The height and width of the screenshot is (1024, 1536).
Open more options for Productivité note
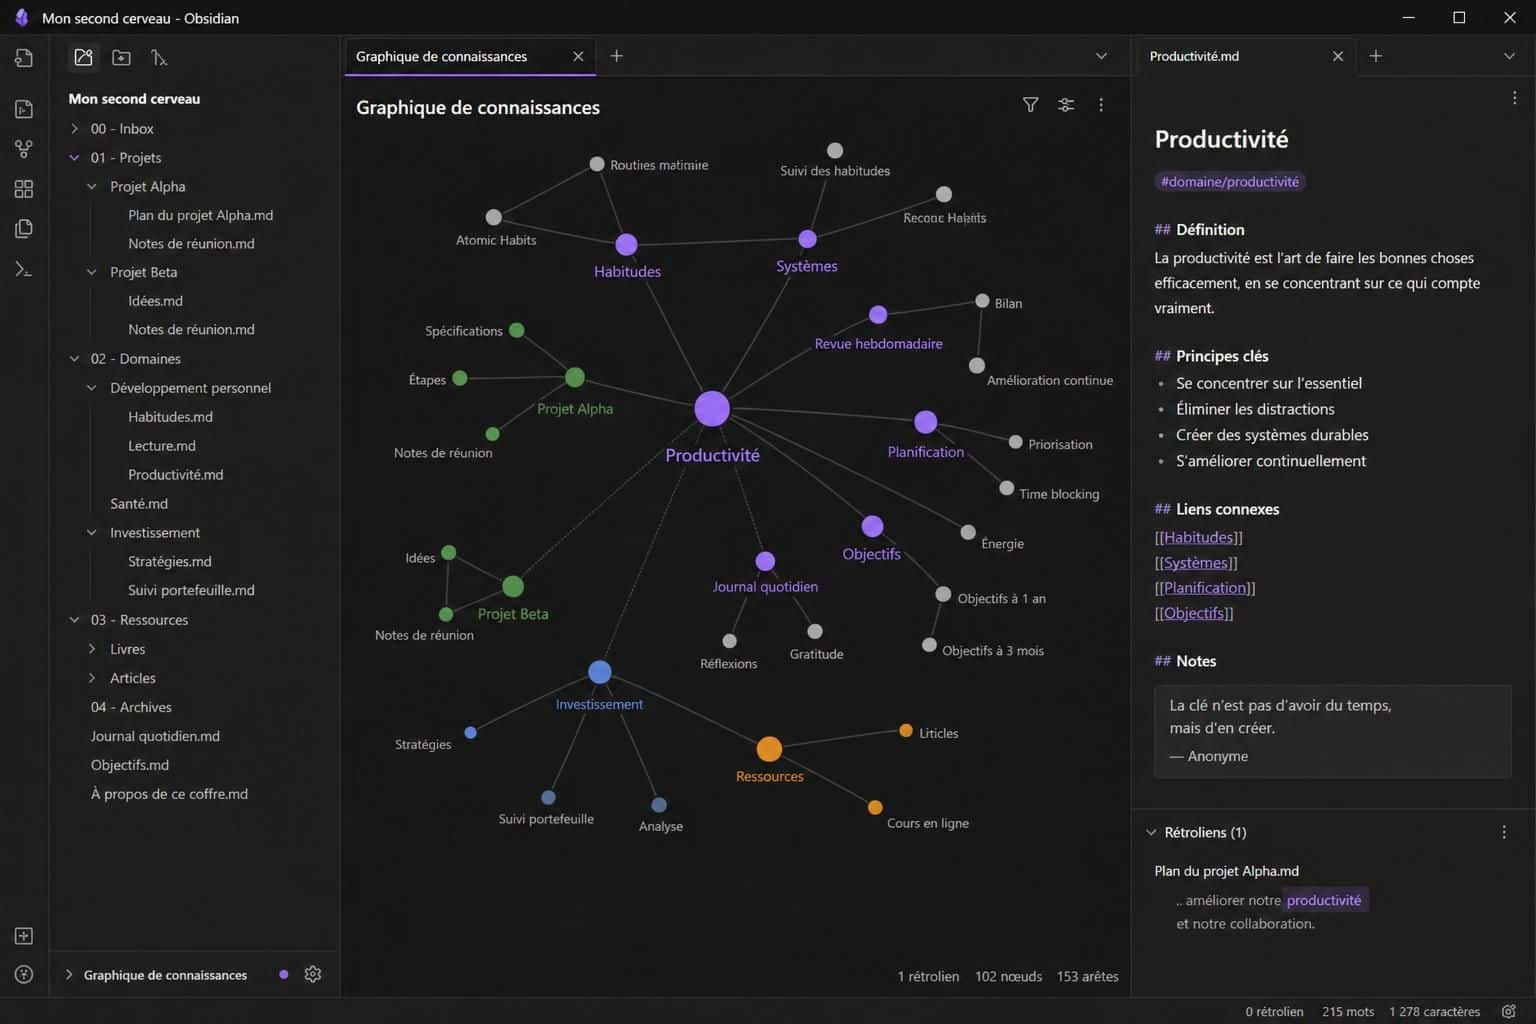pyautogui.click(x=1514, y=98)
